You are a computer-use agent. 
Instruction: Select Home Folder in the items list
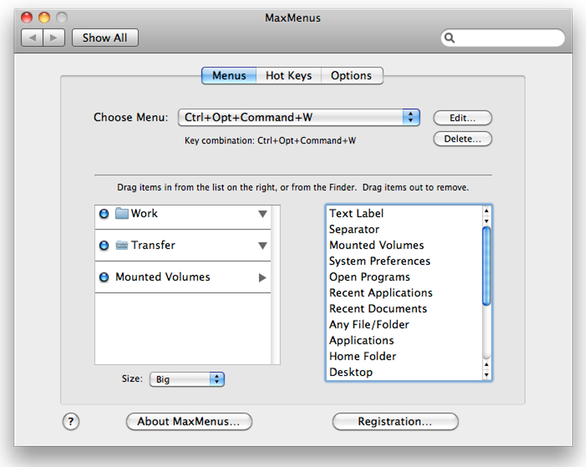click(363, 356)
